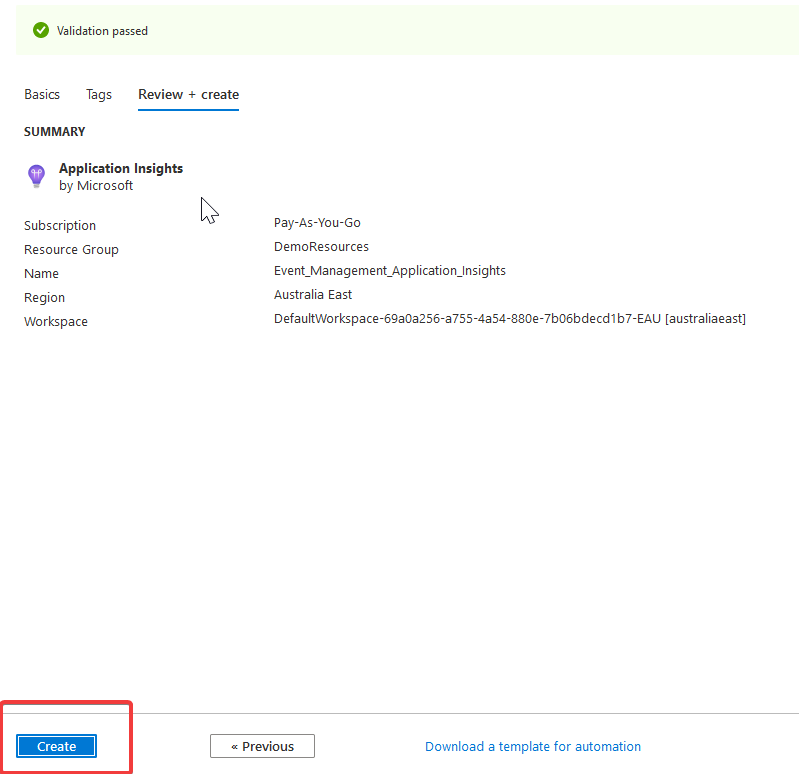Click the purple Application Insights lightbulb icon

pyautogui.click(x=36, y=177)
